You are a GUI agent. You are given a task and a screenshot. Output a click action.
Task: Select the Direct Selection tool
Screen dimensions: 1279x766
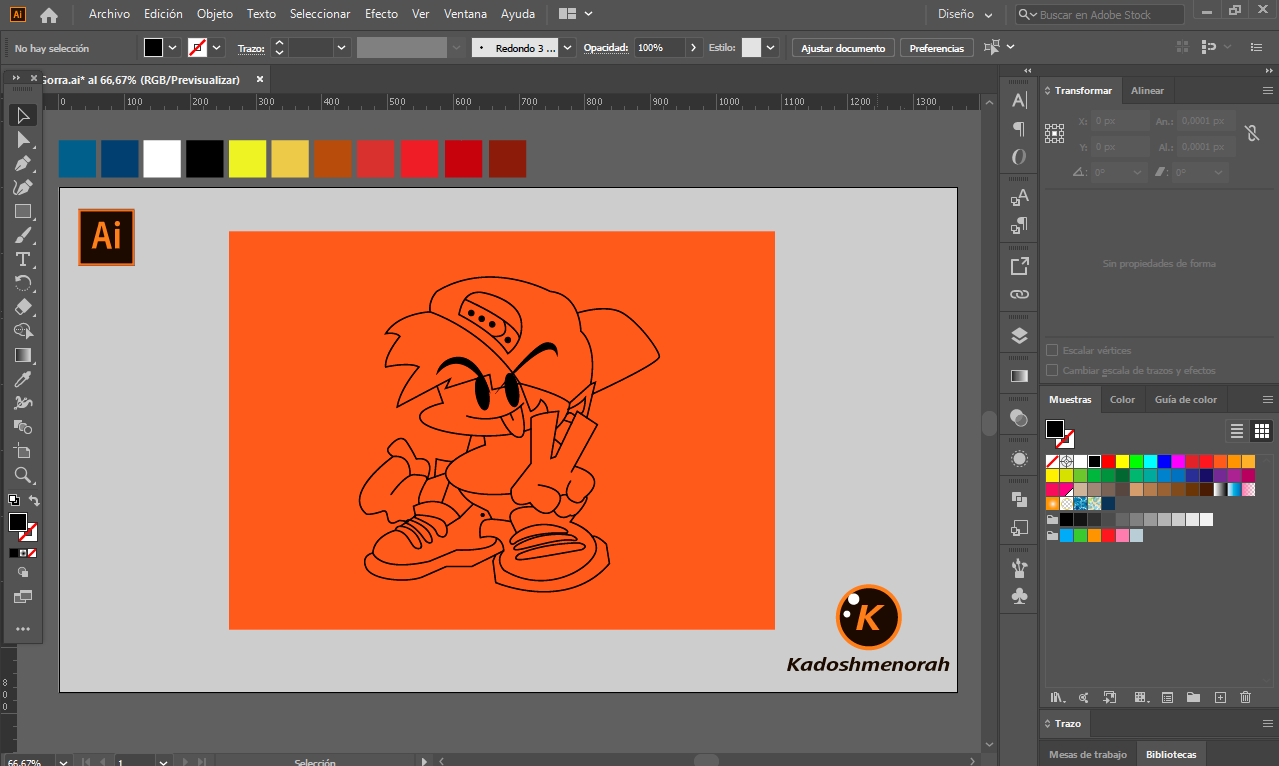[23, 139]
